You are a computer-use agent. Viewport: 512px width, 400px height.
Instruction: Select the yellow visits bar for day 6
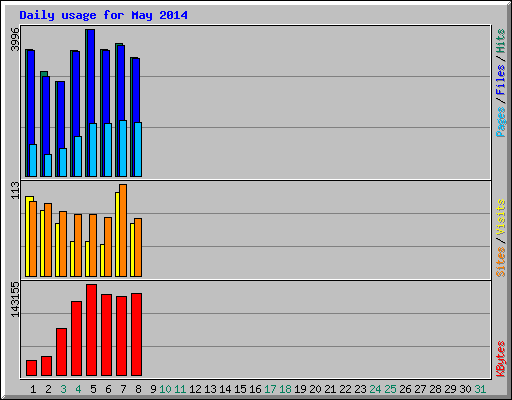tap(102, 260)
